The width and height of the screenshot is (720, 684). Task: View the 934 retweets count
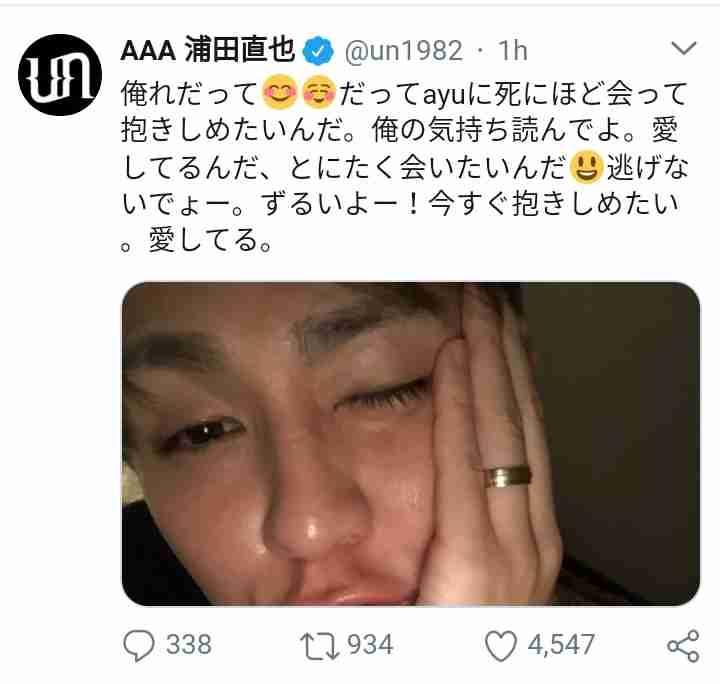click(370, 645)
